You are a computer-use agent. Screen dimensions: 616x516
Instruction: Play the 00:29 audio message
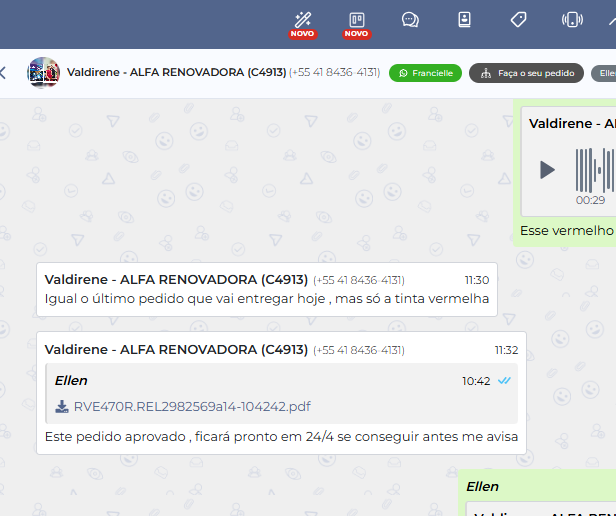tap(547, 170)
